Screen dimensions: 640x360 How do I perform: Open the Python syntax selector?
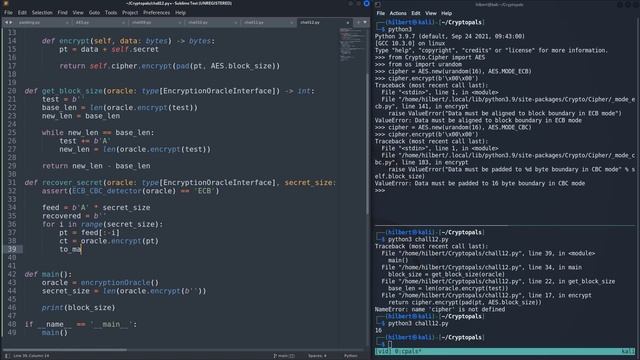[x=351, y=356]
